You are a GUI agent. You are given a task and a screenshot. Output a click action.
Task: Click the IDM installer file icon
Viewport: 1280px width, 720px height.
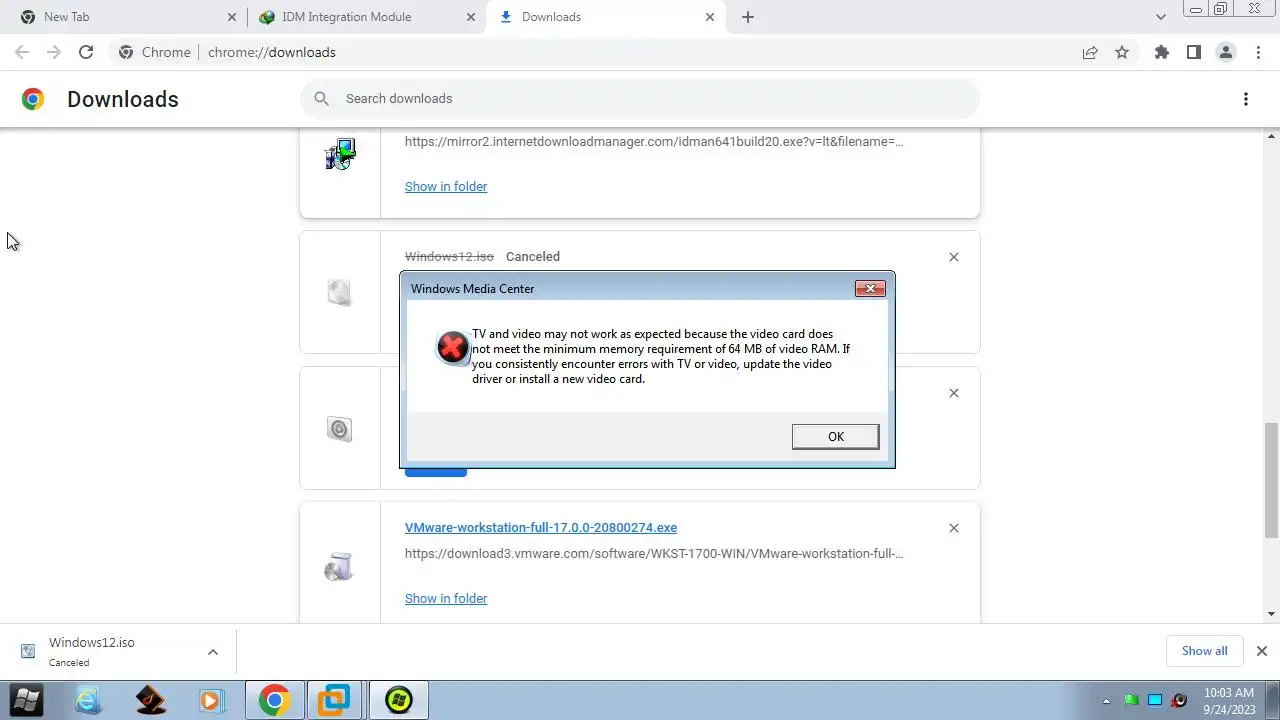click(340, 154)
